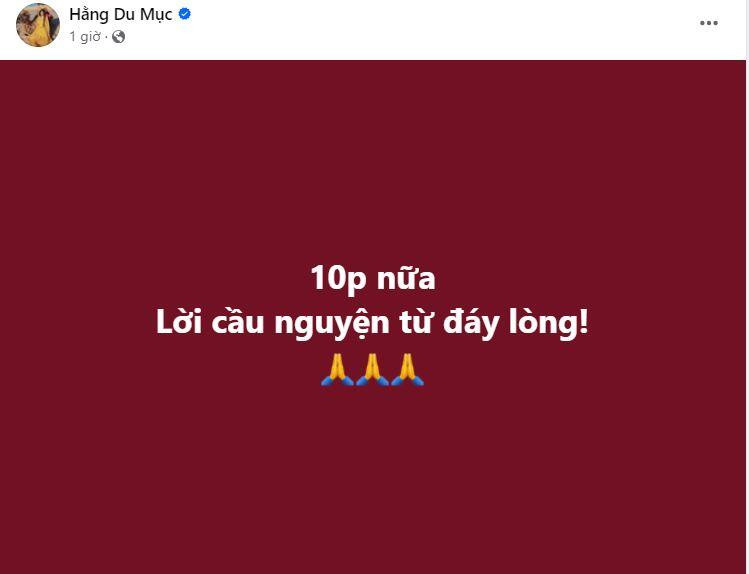Click the word 'cầu' in the post
Image resolution: width=749 pixels, height=574 pixels.
237,322
